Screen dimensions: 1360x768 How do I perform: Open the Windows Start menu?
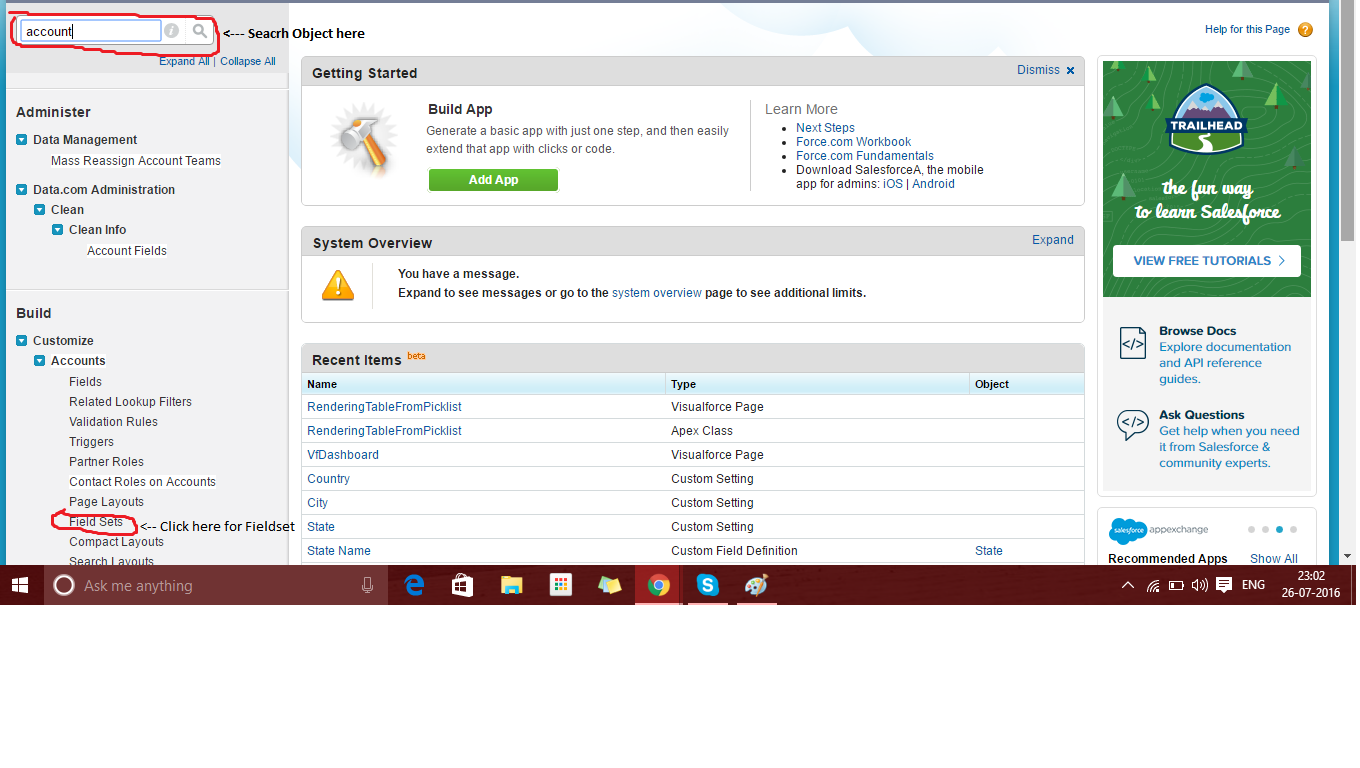pos(19,584)
